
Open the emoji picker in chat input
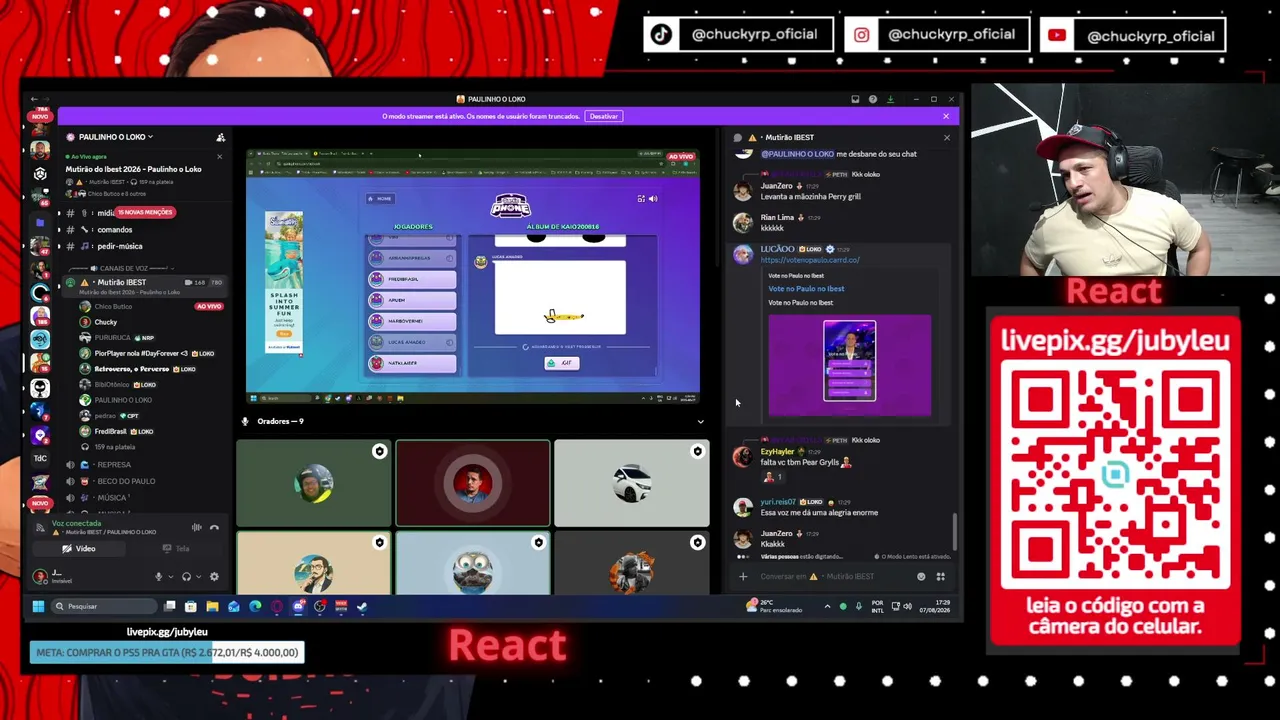point(921,577)
